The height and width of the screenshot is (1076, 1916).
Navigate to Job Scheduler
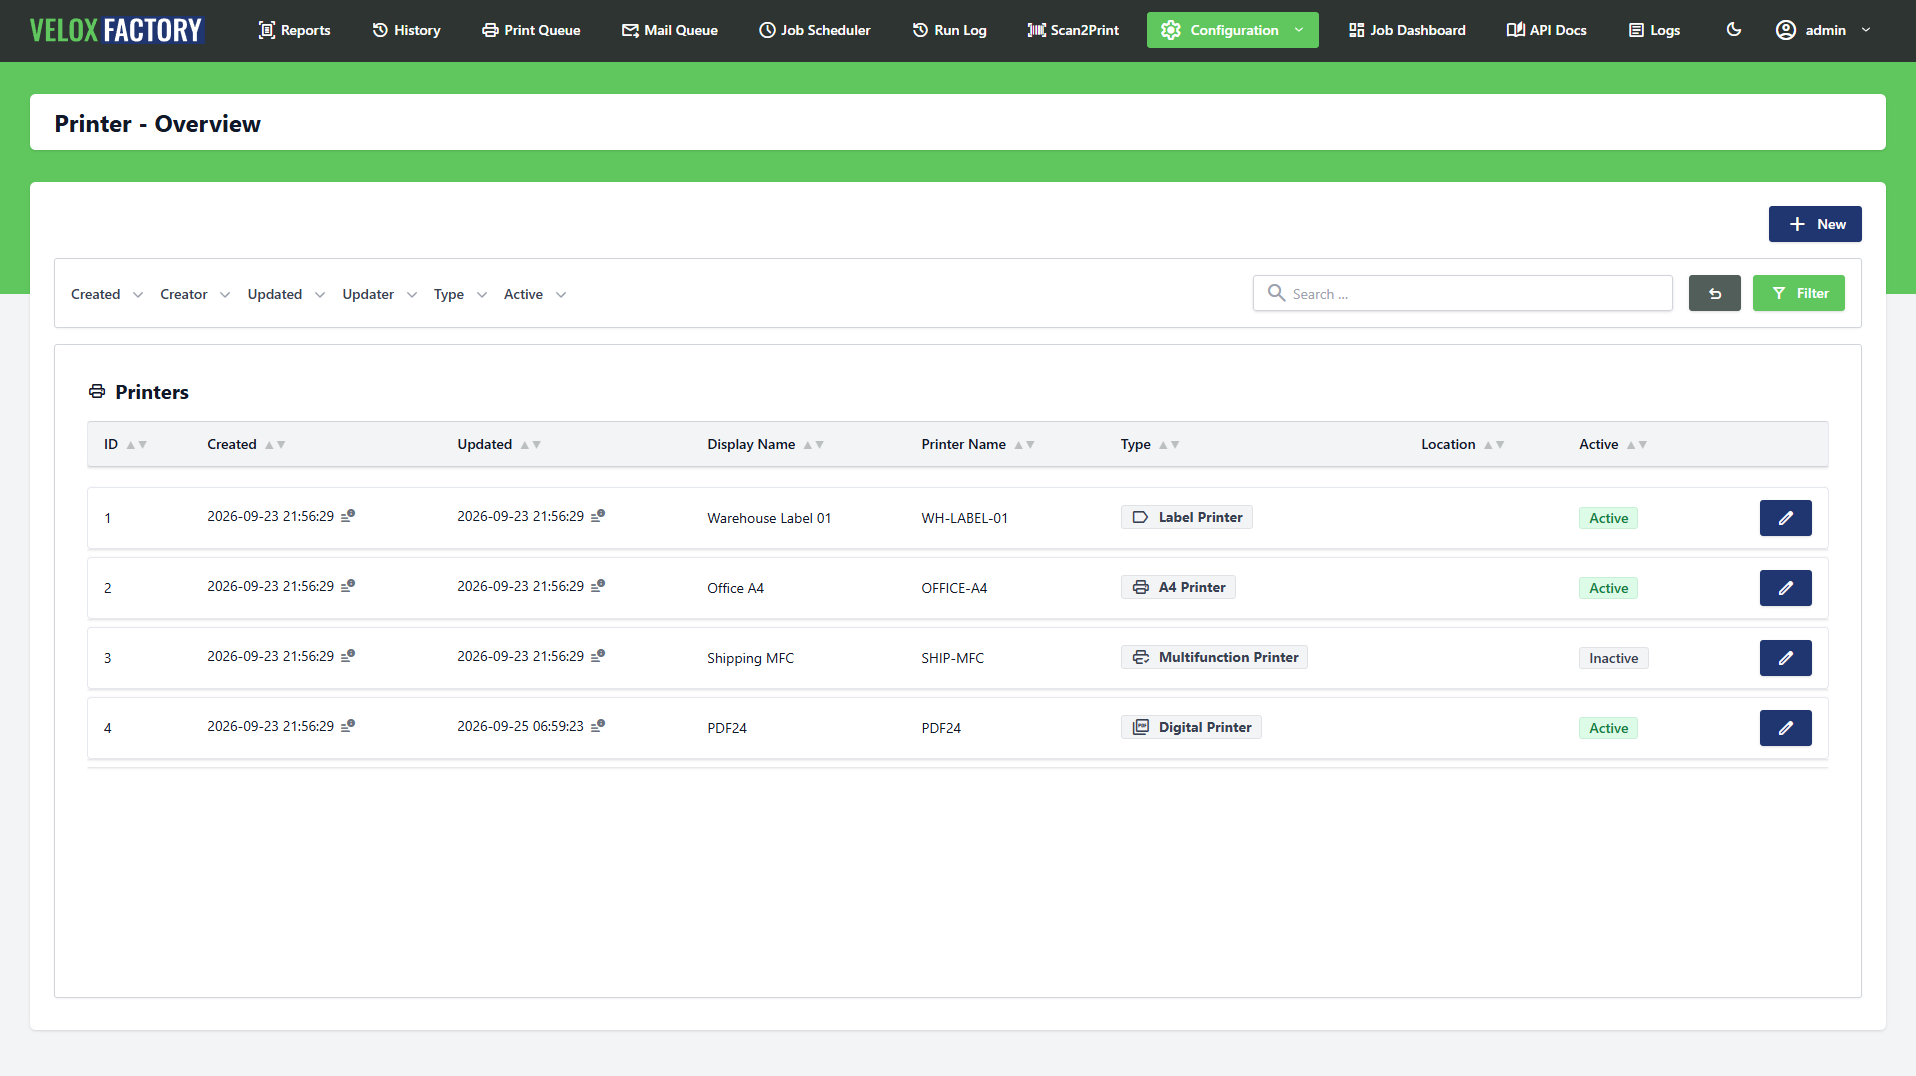tap(814, 30)
